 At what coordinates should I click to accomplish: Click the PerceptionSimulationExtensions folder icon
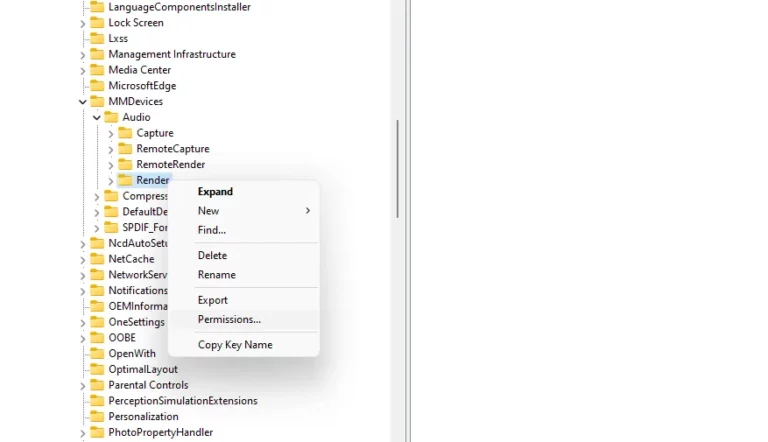coord(97,401)
